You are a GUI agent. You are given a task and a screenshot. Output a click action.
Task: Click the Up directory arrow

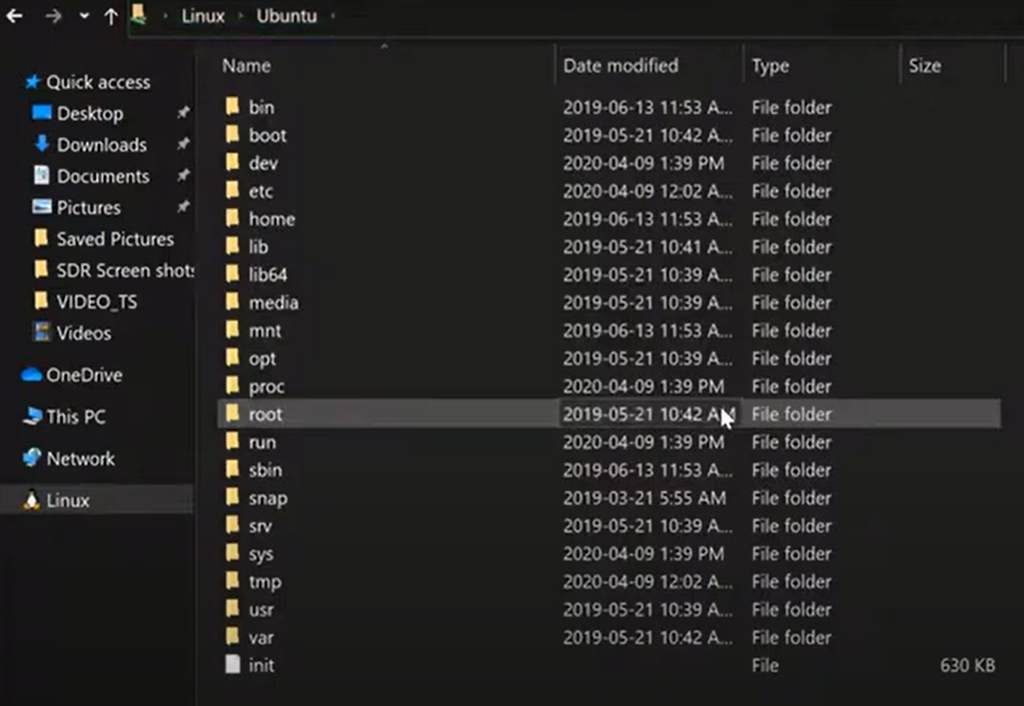111,17
